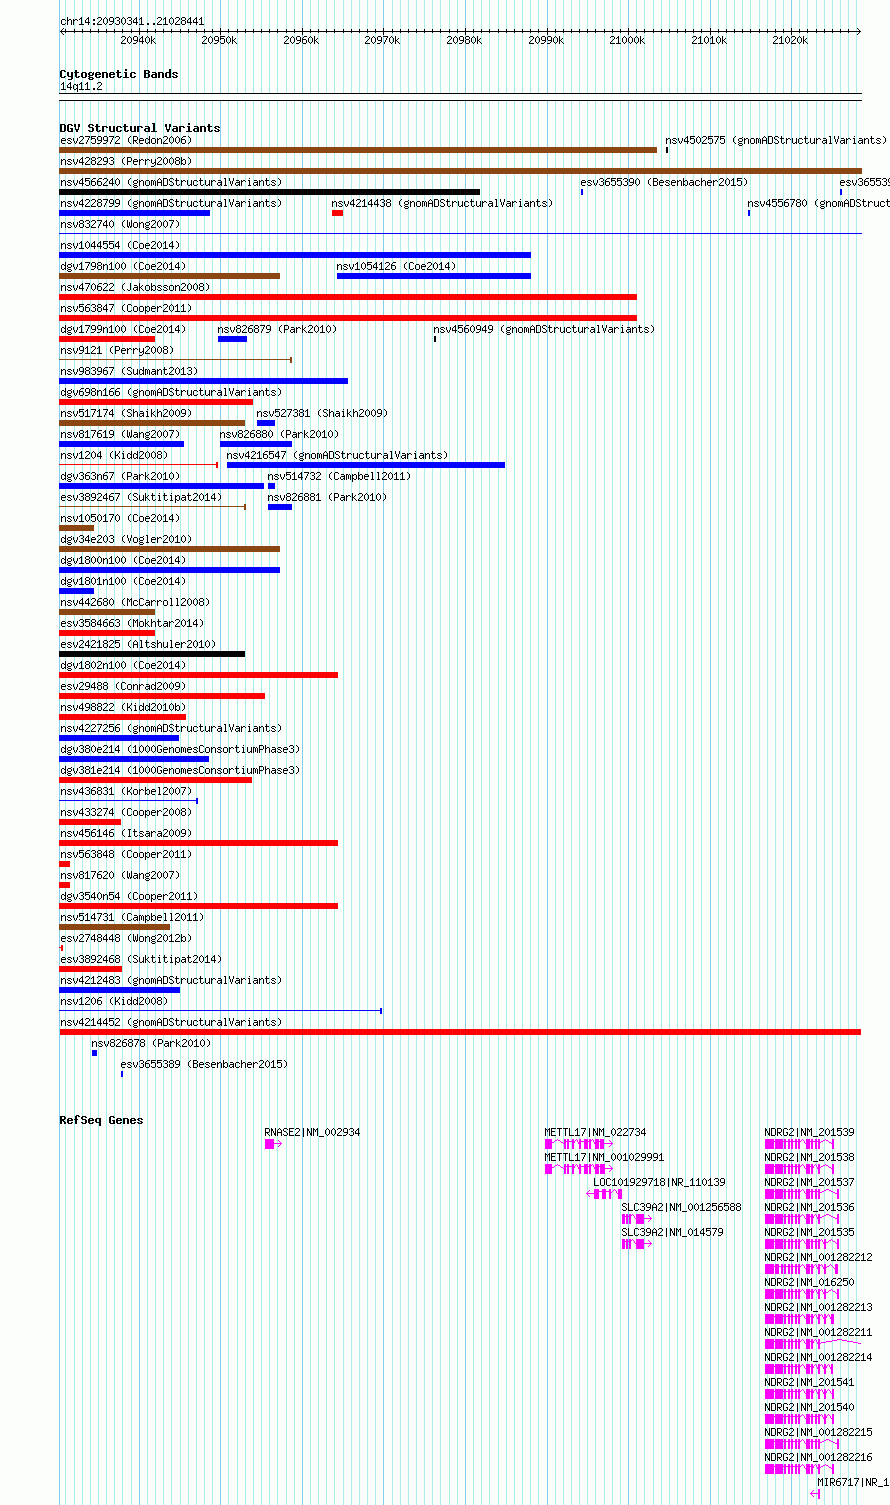Open nsv442680 (McCarroll2008) label

click(134, 602)
